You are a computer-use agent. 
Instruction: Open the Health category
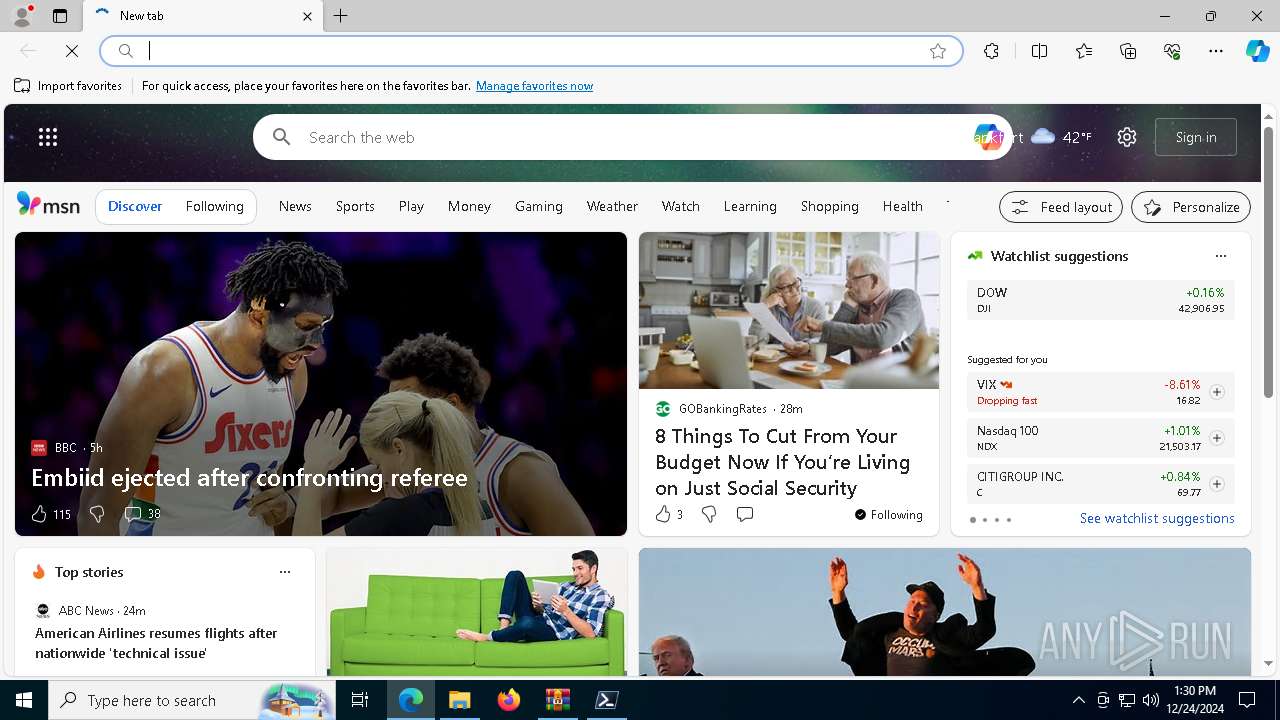903,206
